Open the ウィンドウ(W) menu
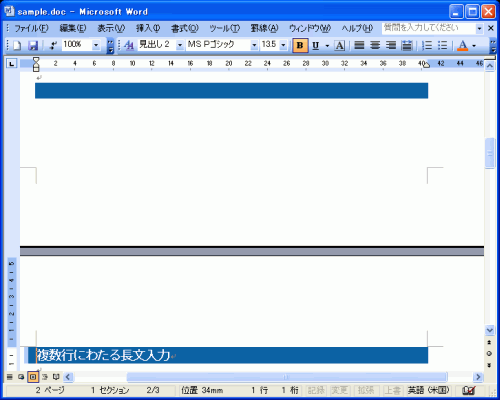 click(x=310, y=29)
